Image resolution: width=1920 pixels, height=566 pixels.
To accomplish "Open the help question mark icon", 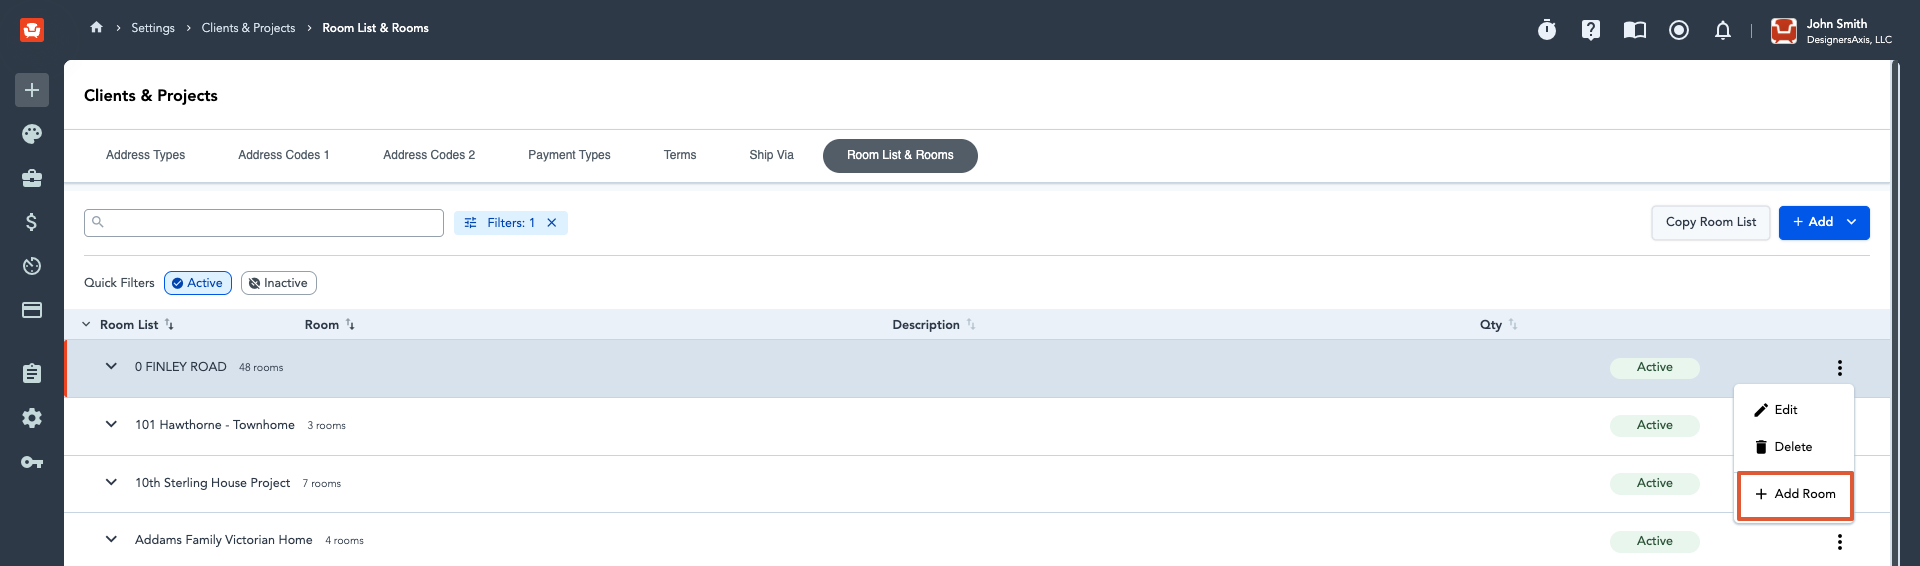I will [x=1591, y=30].
